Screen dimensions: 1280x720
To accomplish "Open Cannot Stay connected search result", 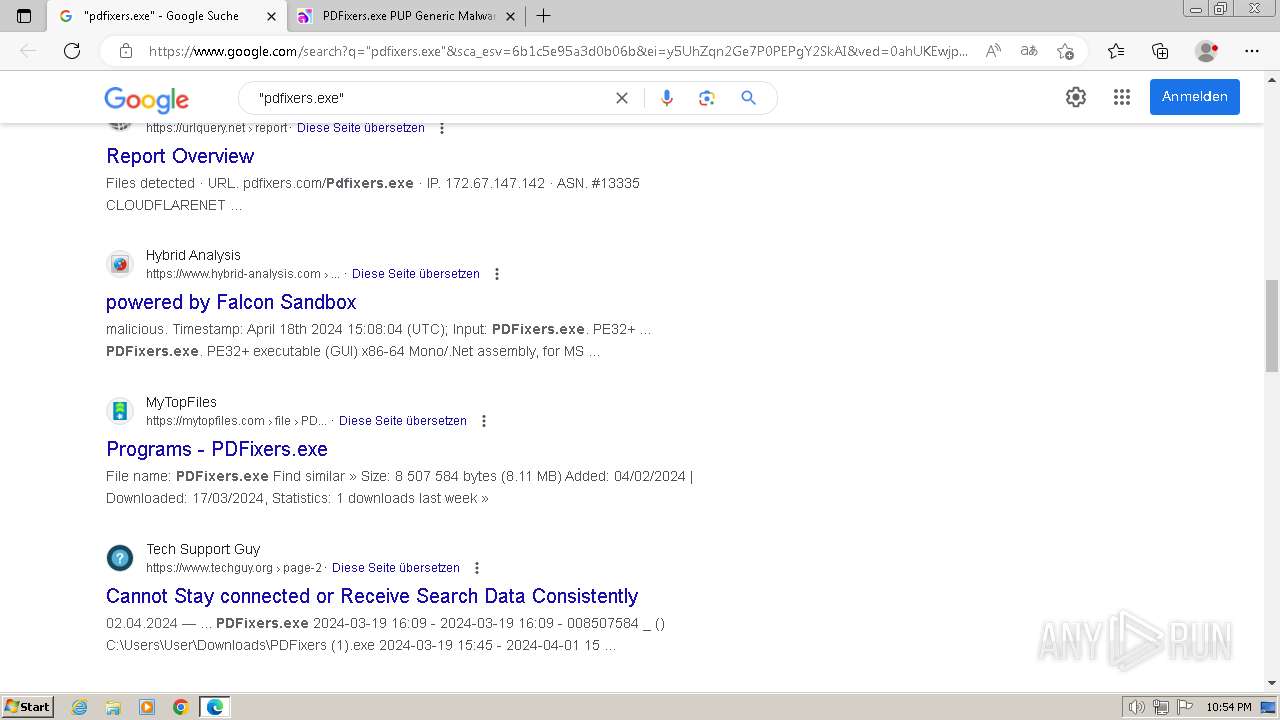I will (x=372, y=596).
